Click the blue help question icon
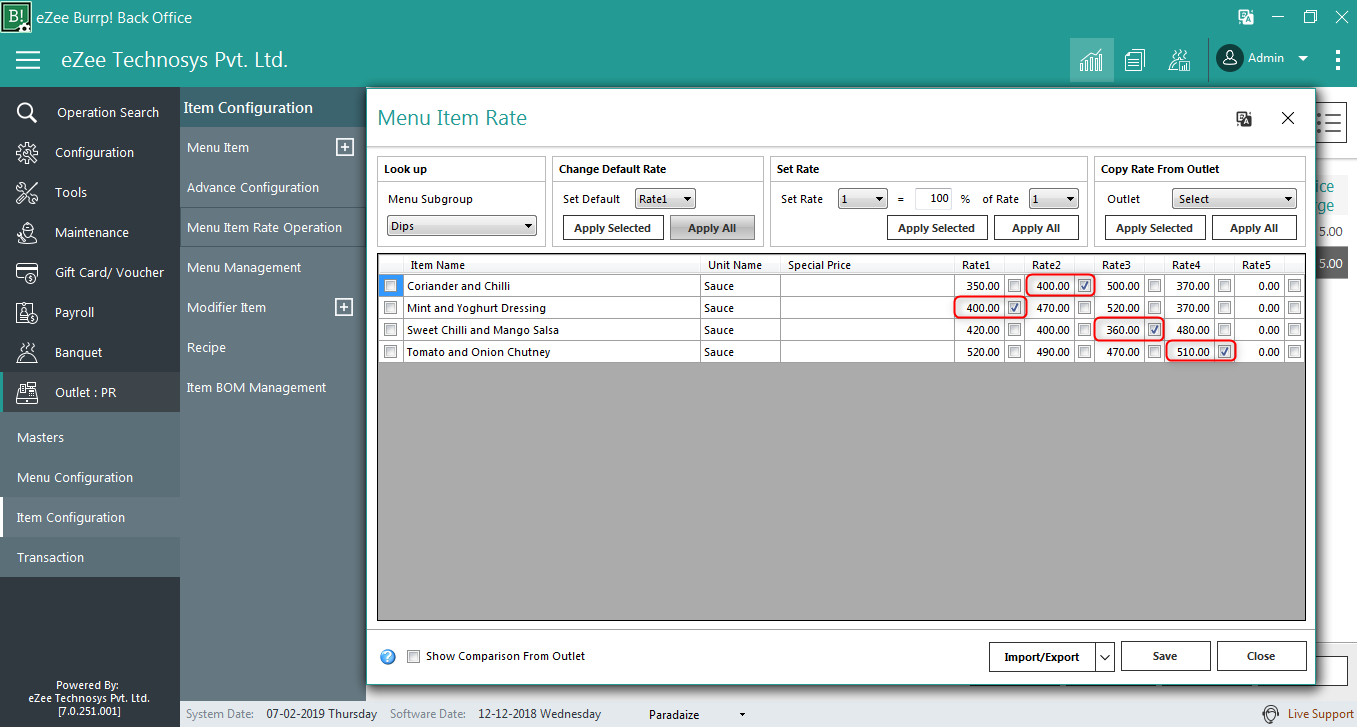Image resolution: width=1357 pixels, height=727 pixels. (x=388, y=657)
